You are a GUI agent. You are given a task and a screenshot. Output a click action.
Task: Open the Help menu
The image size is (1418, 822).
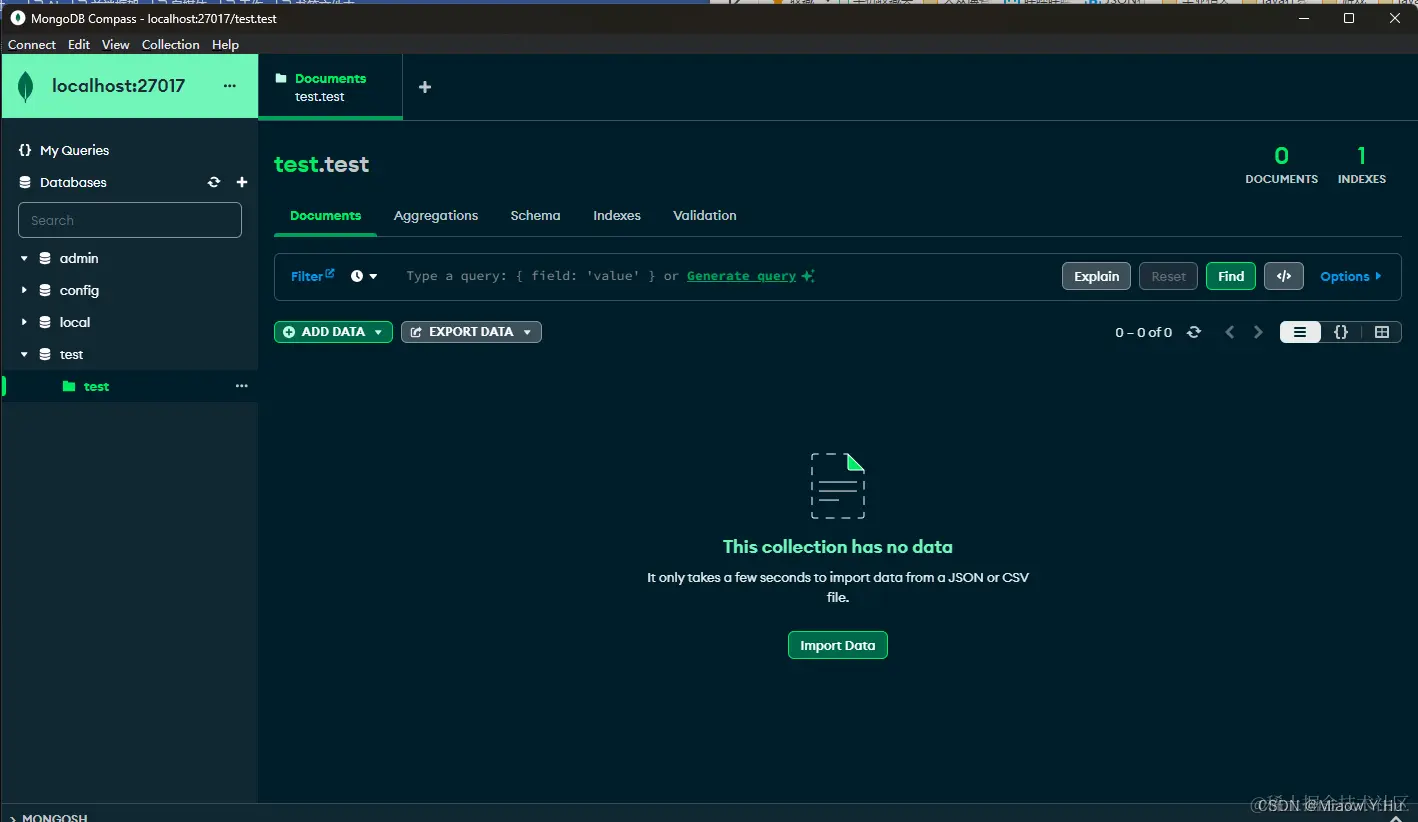(x=226, y=44)
